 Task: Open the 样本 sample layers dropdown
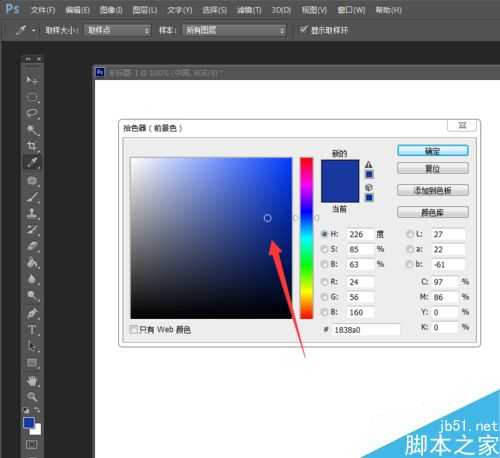click(x=234, y=30)
